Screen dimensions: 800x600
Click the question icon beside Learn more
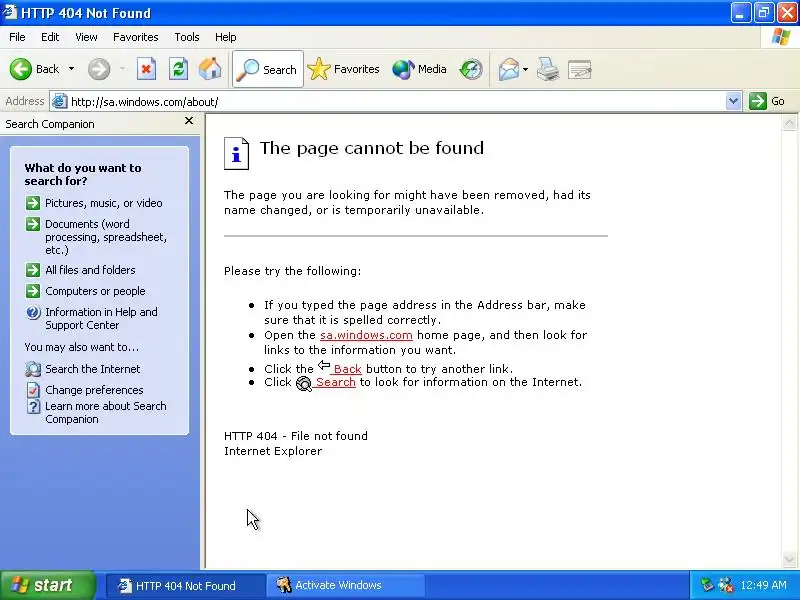(33, 407)
